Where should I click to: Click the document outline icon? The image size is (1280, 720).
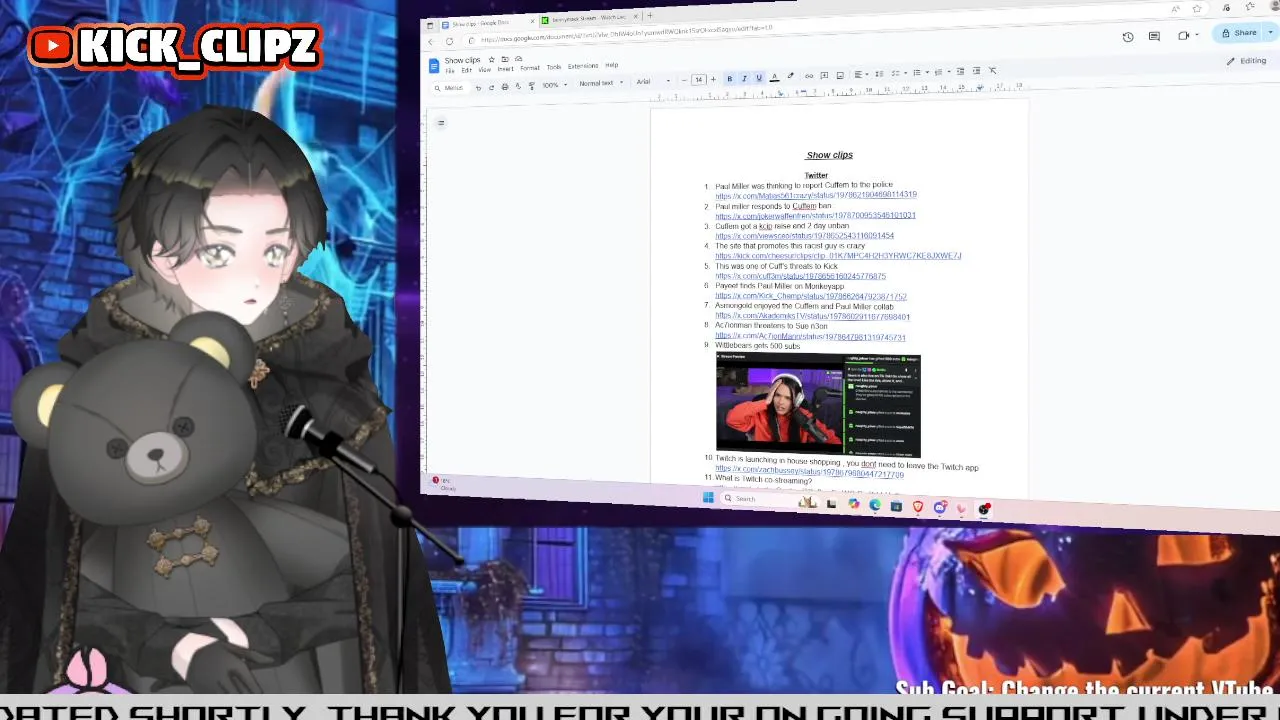[441, 123]
